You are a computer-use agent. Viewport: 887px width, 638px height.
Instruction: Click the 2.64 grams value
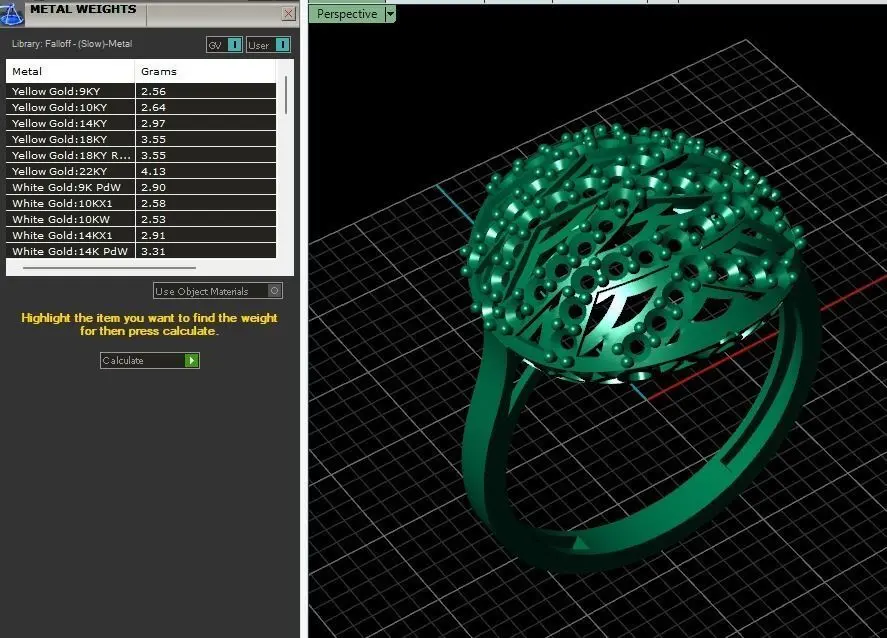153,107
